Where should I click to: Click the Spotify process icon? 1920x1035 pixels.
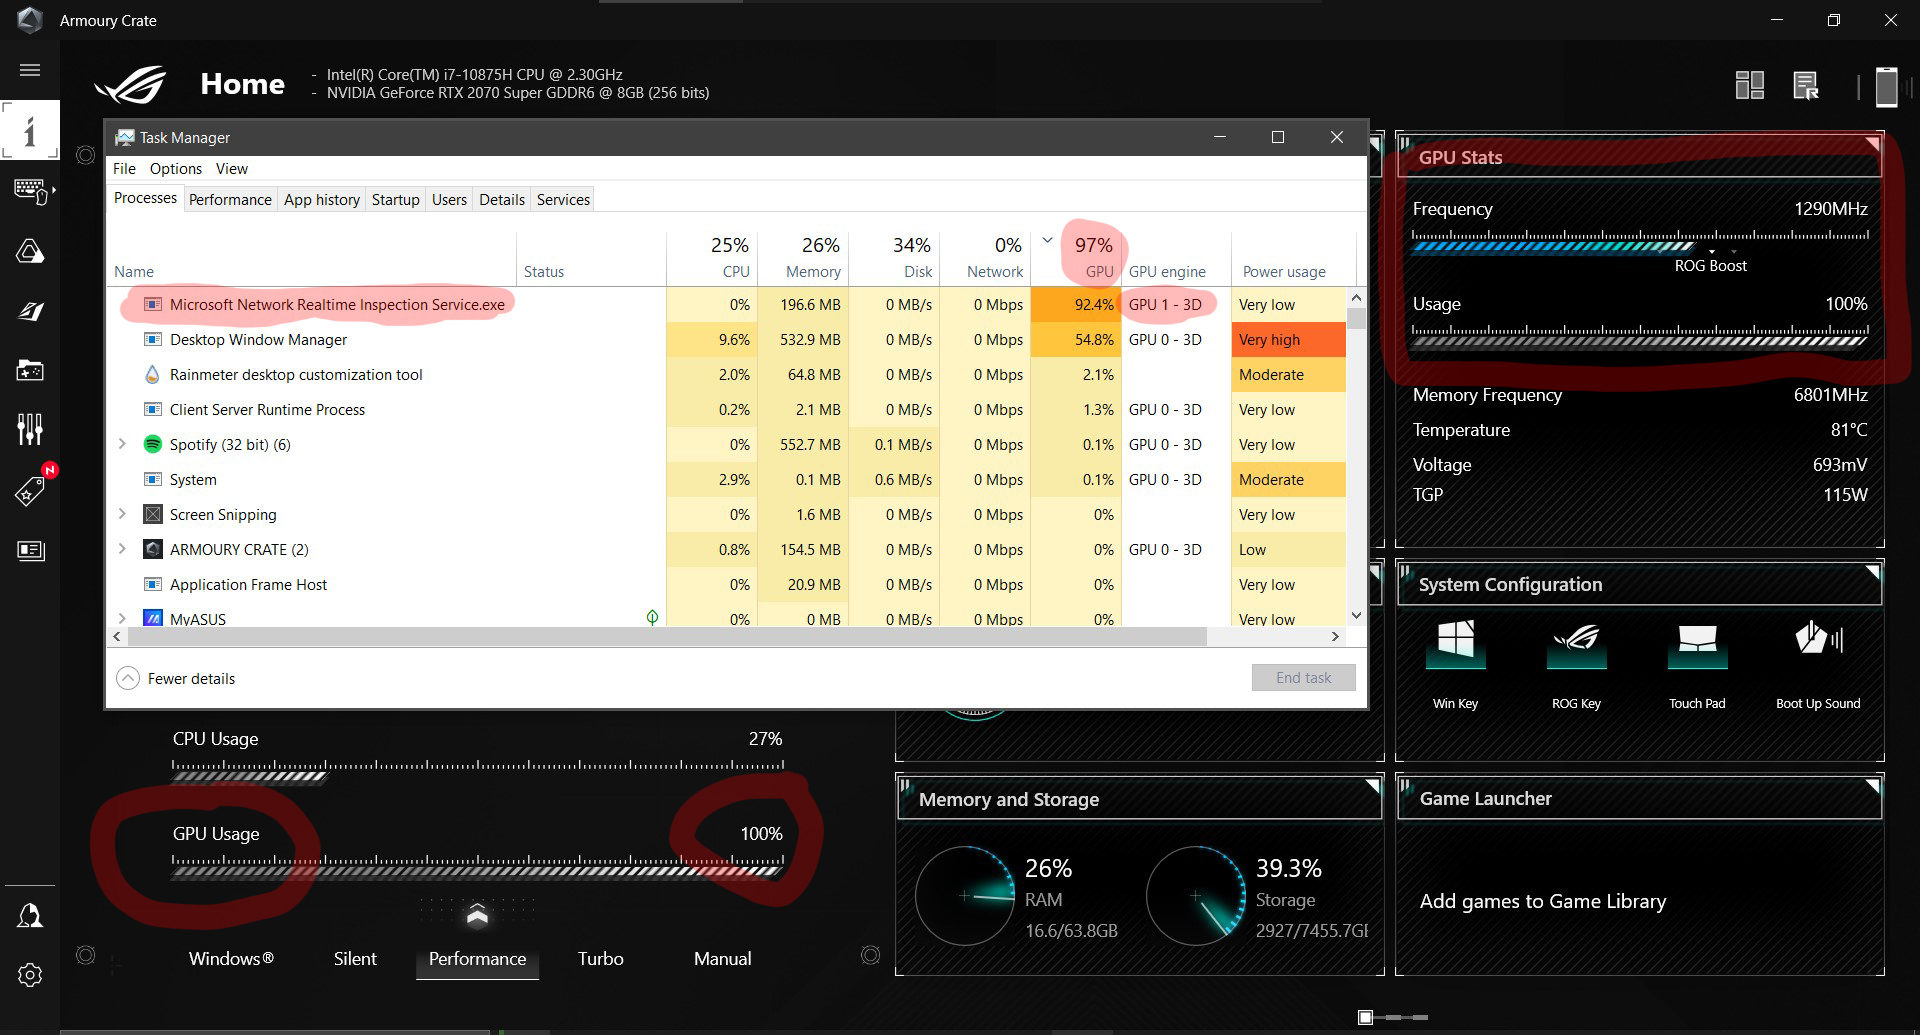point(152,444)
